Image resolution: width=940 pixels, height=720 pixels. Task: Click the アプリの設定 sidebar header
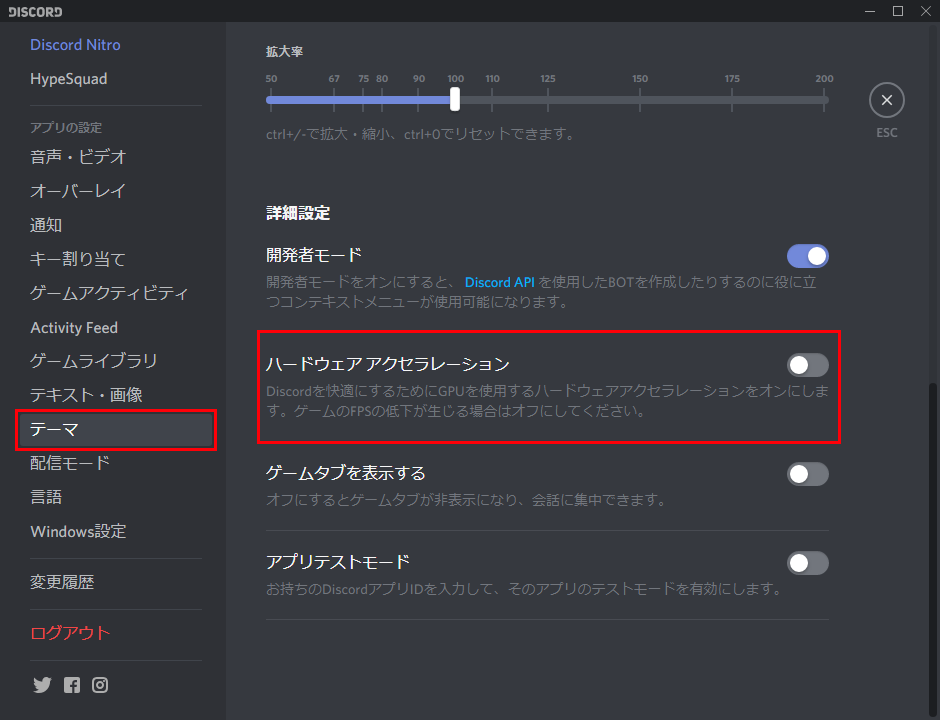[66, 128]
